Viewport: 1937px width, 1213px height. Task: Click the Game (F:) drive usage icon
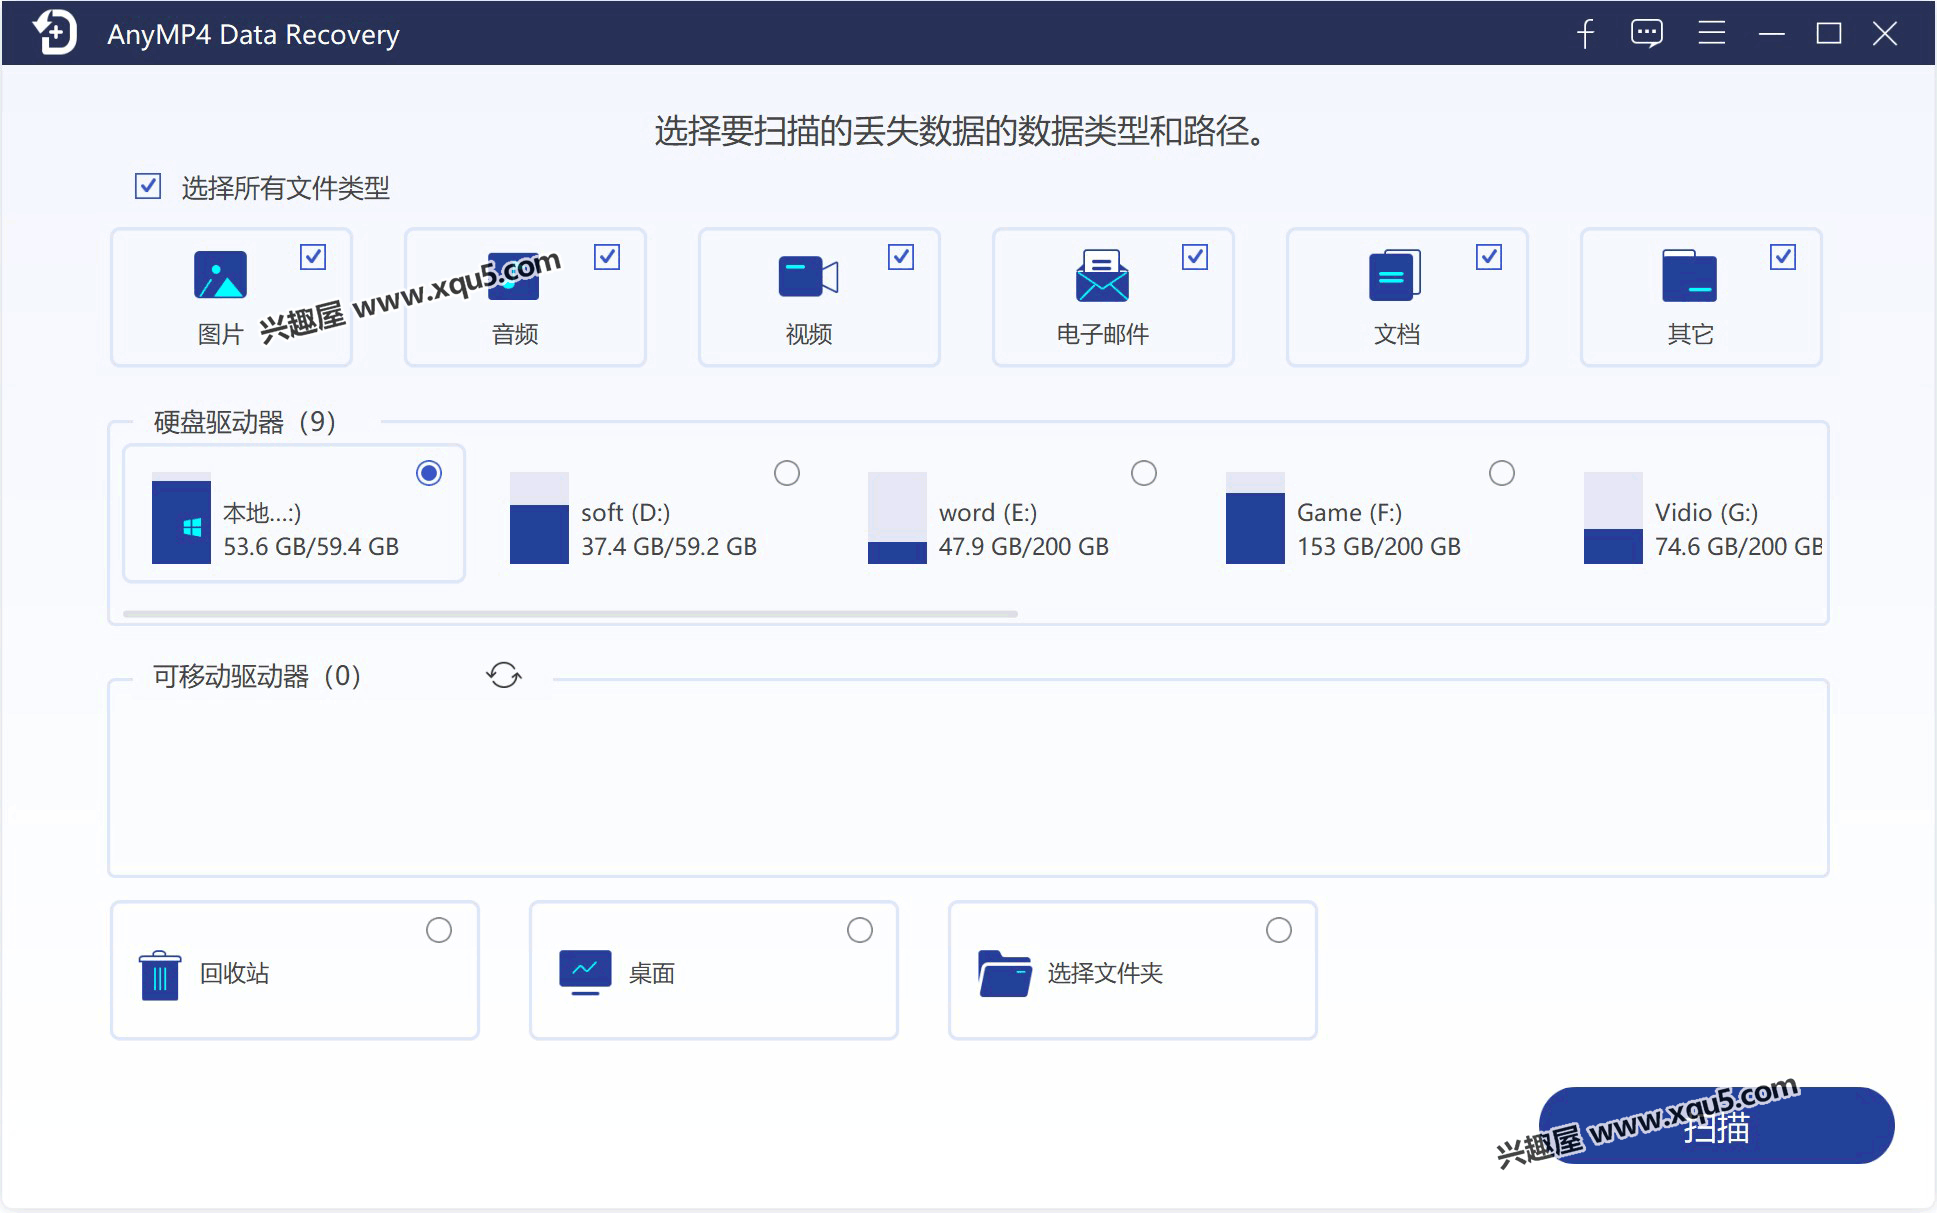click(x=1255, y=518)
